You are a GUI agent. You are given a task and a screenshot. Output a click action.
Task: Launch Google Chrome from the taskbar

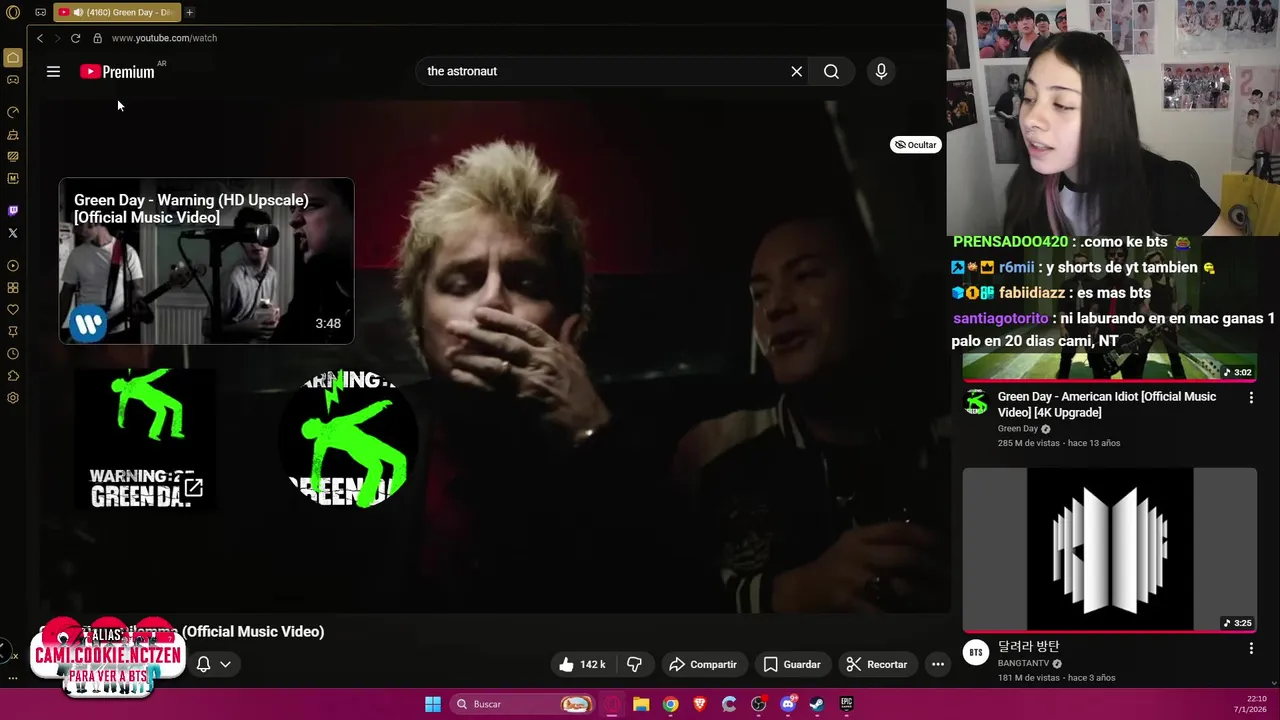pos(670,704)
